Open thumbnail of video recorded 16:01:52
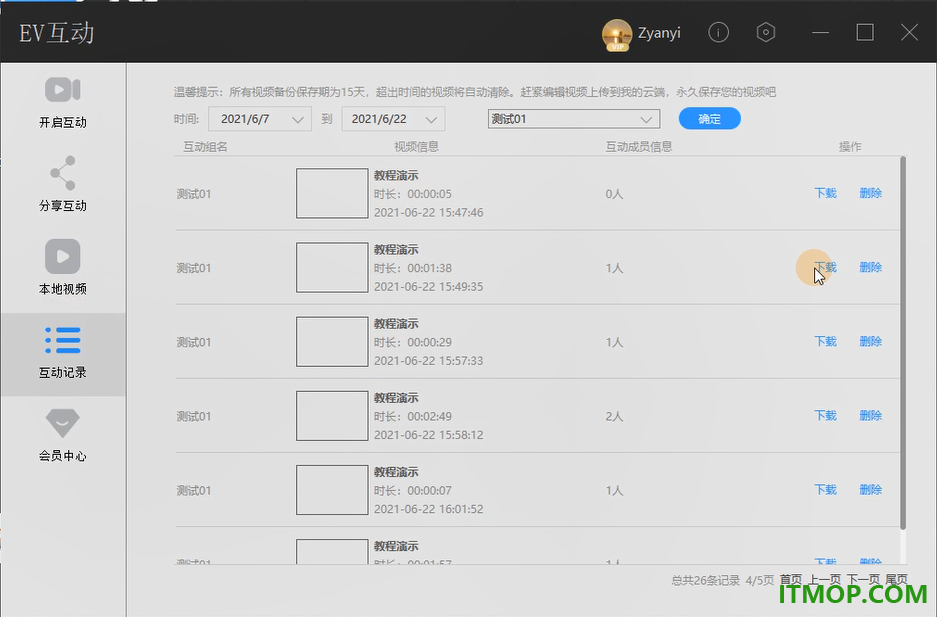This screenshot has width=937, height=617. 332,489
